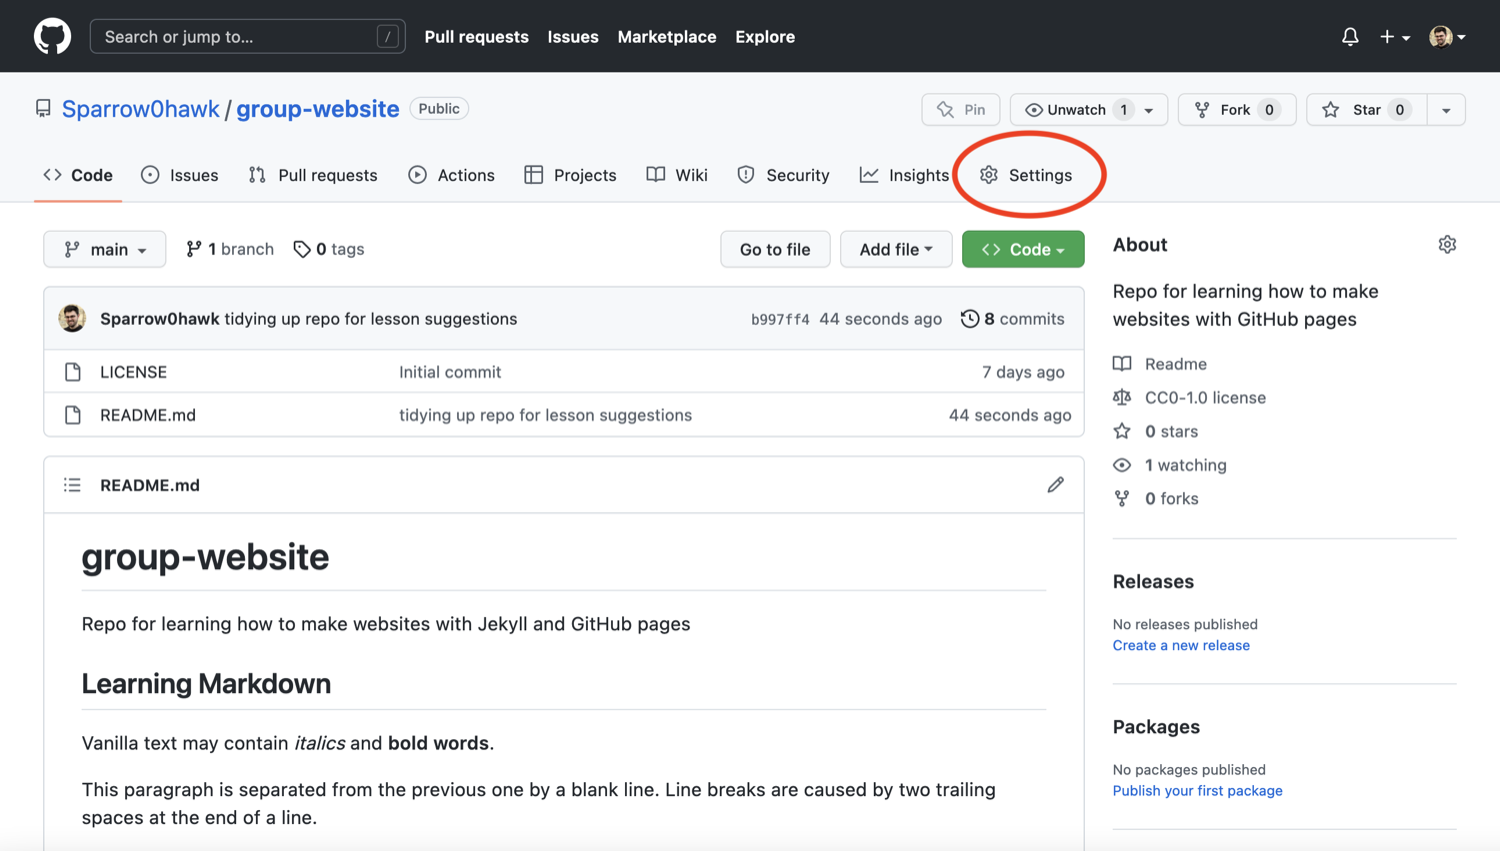Open the plus create-new menu
Image resolution: width=1500 pixels, height=851 pixels.
pyautogui.click(x=1394, y=37)
